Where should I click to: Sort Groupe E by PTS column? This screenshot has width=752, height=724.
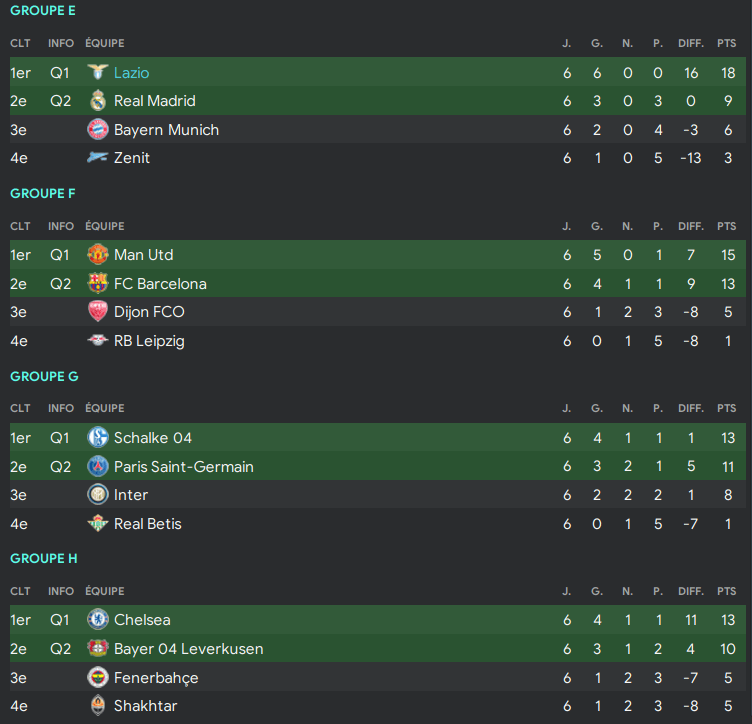coord(726,44)
